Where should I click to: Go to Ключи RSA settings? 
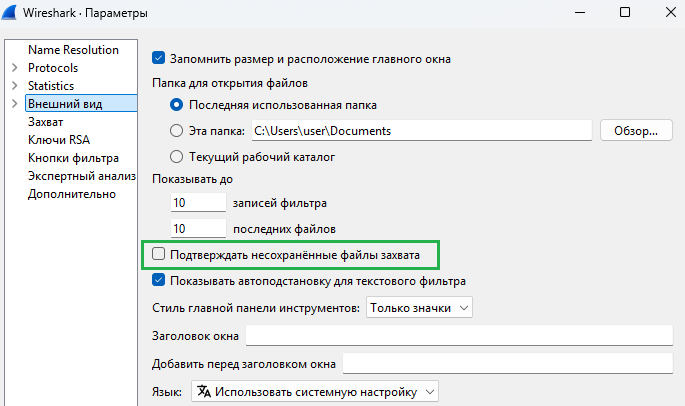click(x=59, y=140)
